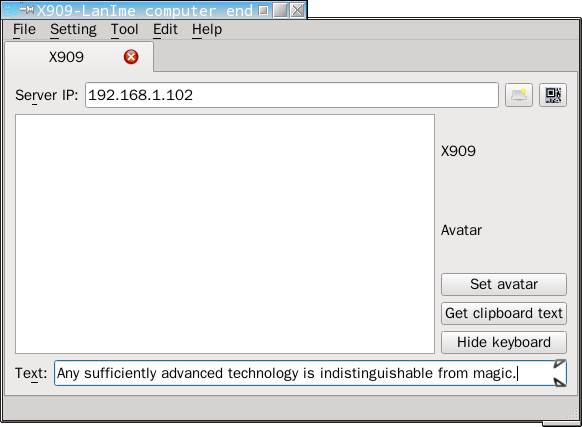The width and height of the screenshot is (582, 427).
Task: Click Get clipboard text button
Action: click(x=504, y=313)
